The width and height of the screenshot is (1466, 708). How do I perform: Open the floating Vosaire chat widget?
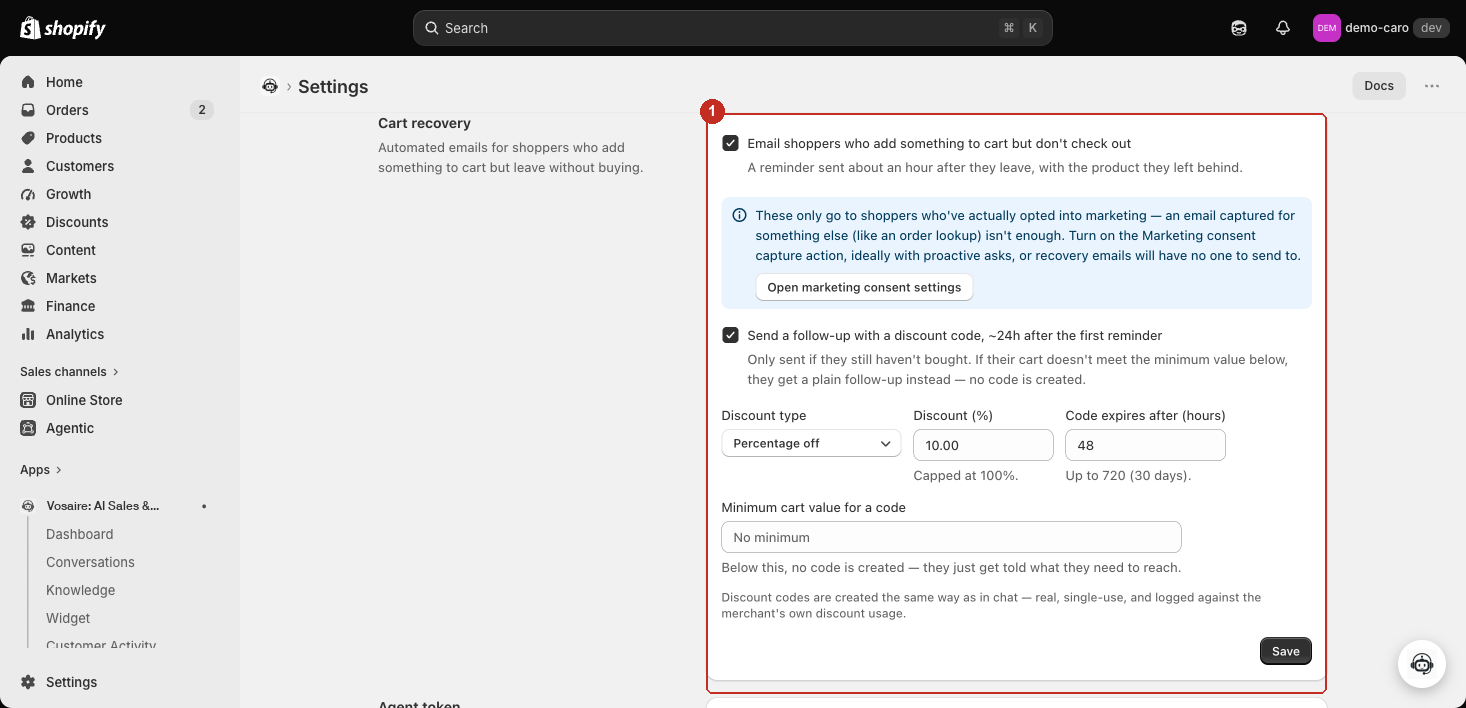click(1421, 664)
